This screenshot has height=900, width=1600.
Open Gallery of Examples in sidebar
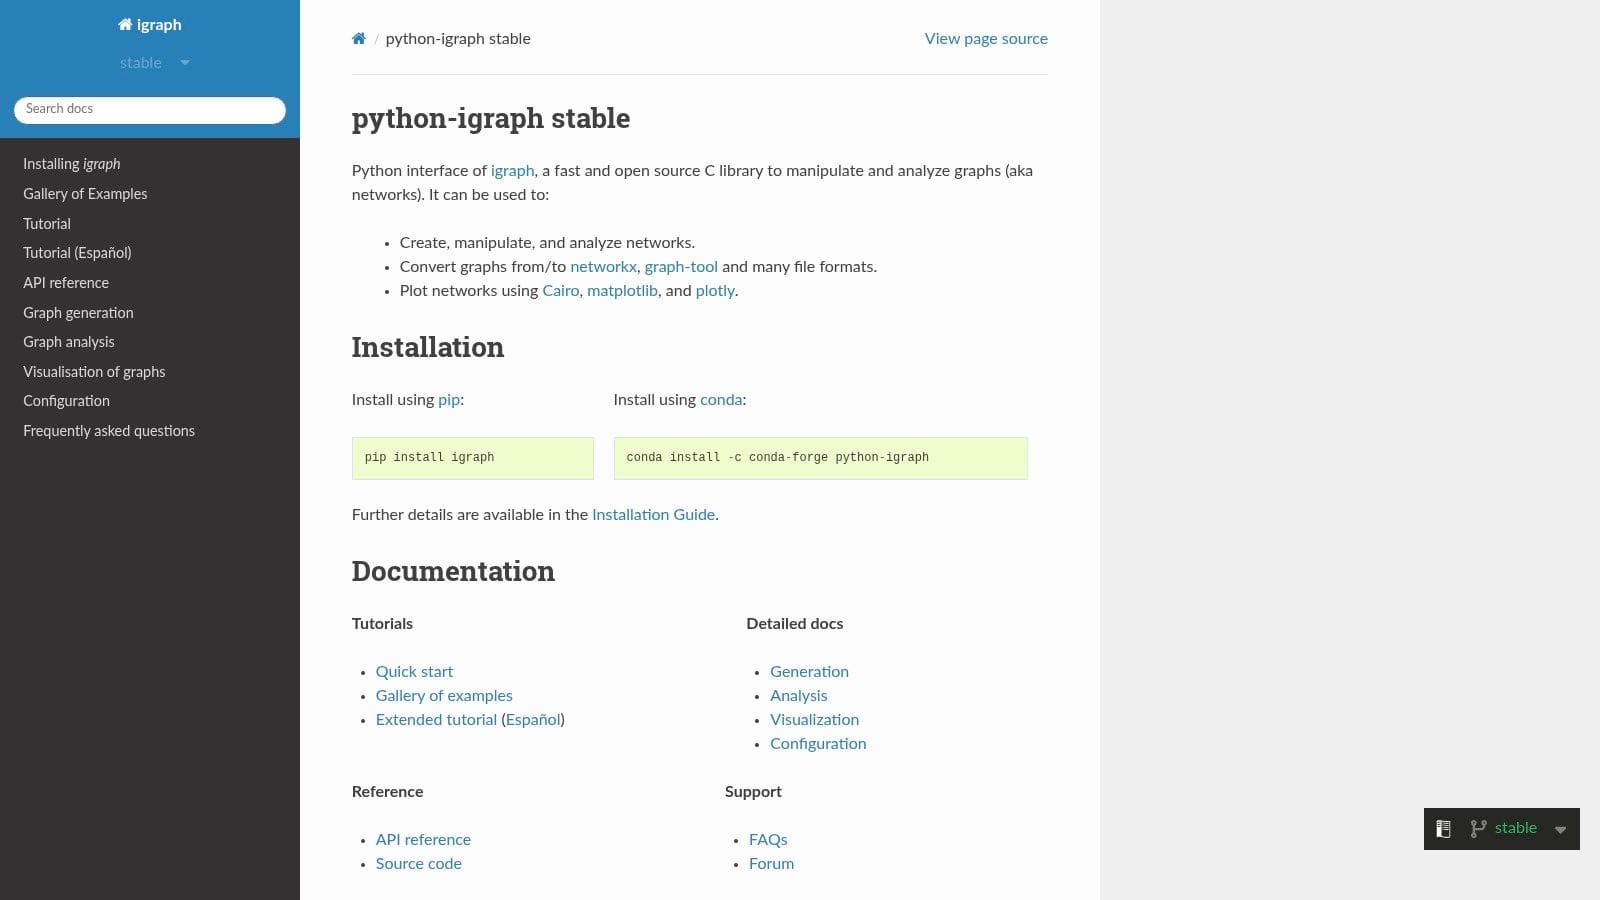pos(85,194)
